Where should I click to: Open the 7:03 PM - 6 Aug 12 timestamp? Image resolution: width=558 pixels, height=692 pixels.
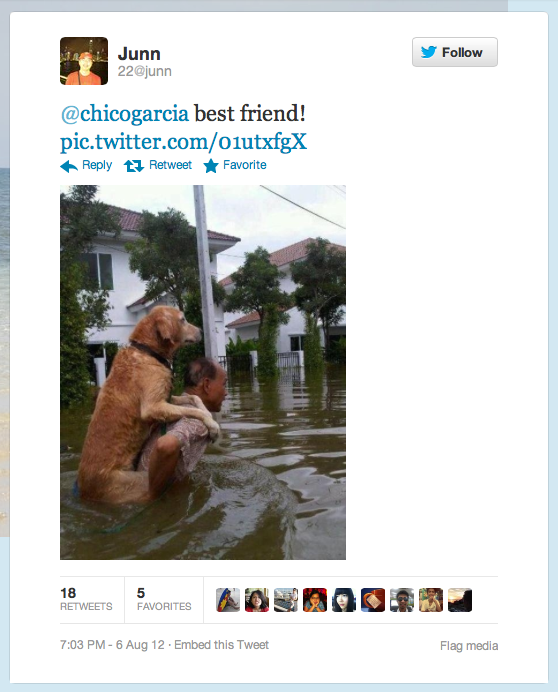click(112, 645)
